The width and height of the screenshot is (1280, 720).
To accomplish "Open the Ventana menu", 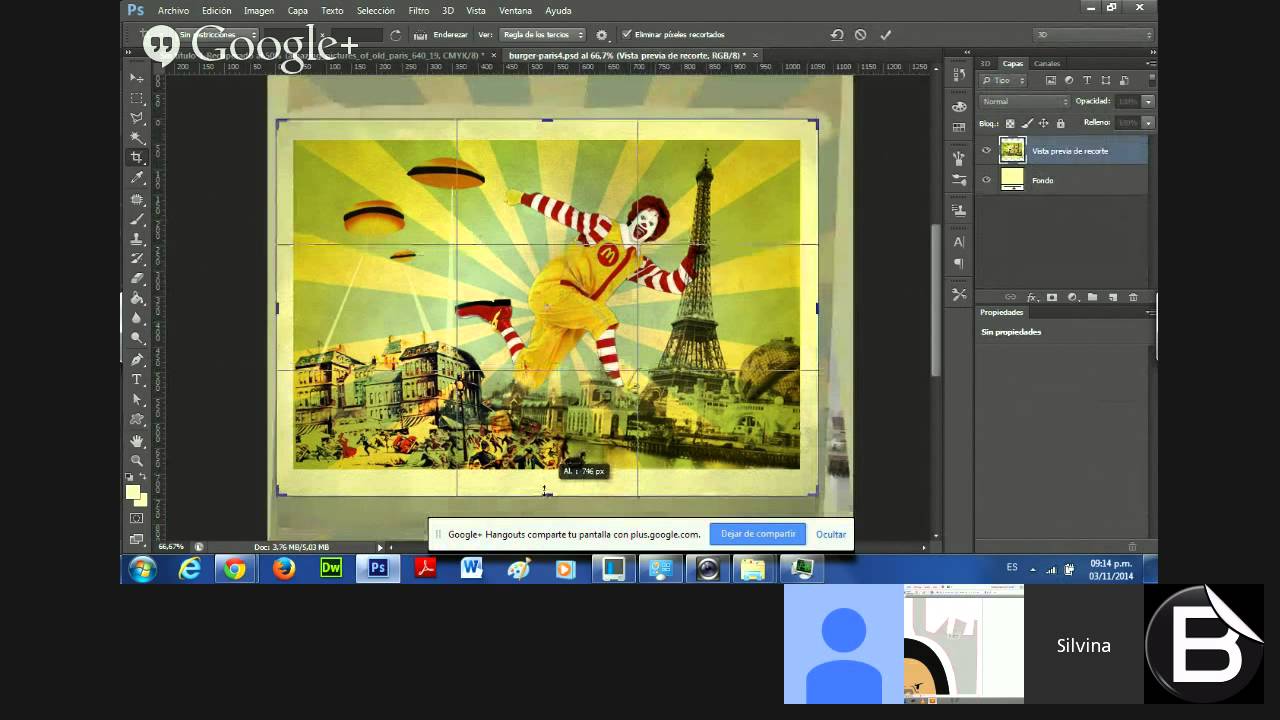I will pos(515,10).
